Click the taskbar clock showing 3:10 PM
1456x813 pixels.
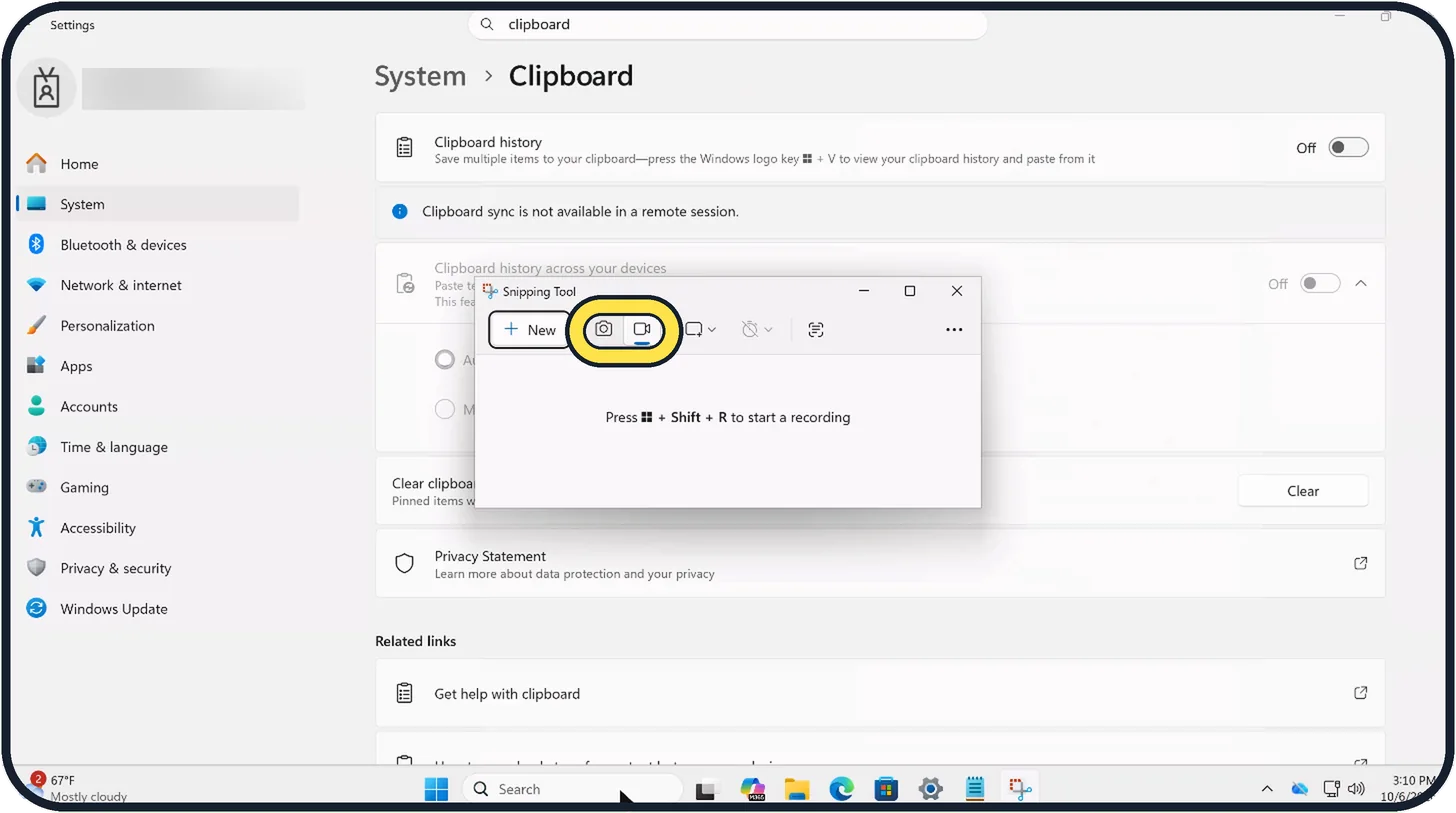point(1410,788)
